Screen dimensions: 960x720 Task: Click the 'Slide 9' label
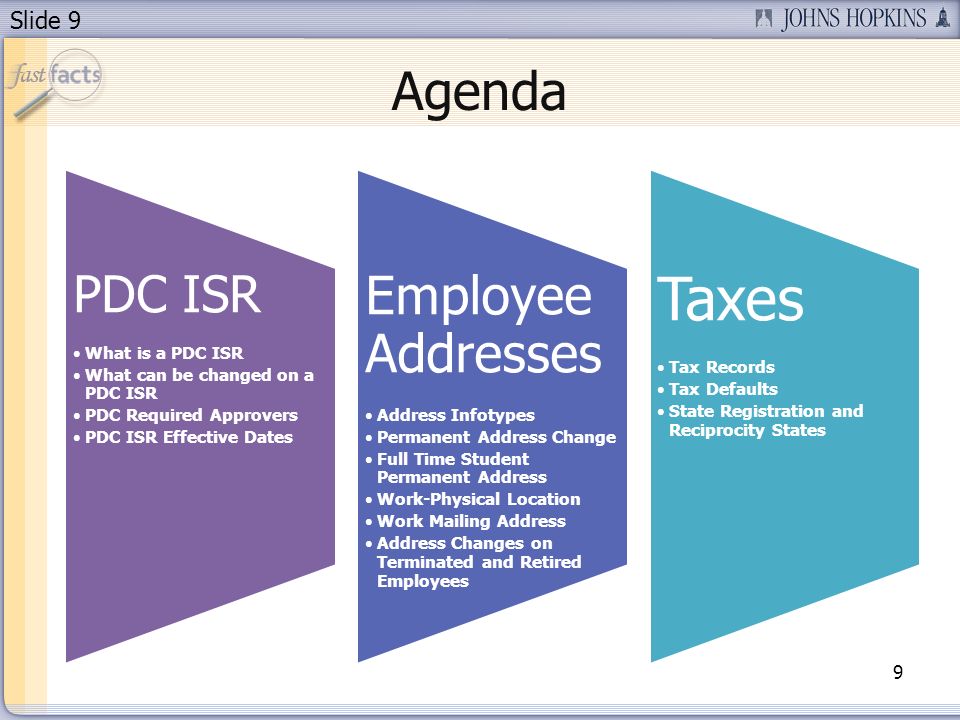(45, 20)
